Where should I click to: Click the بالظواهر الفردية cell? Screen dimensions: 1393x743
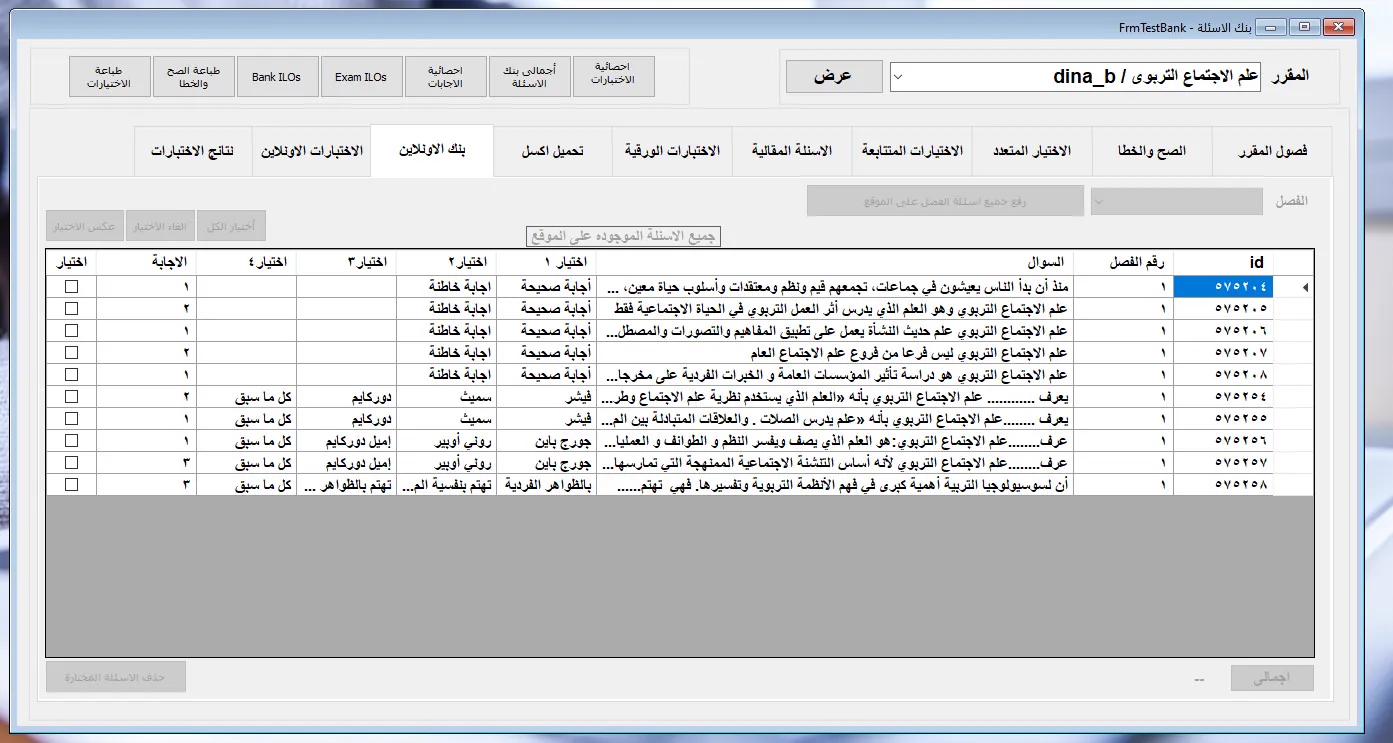tap(546, 485)
